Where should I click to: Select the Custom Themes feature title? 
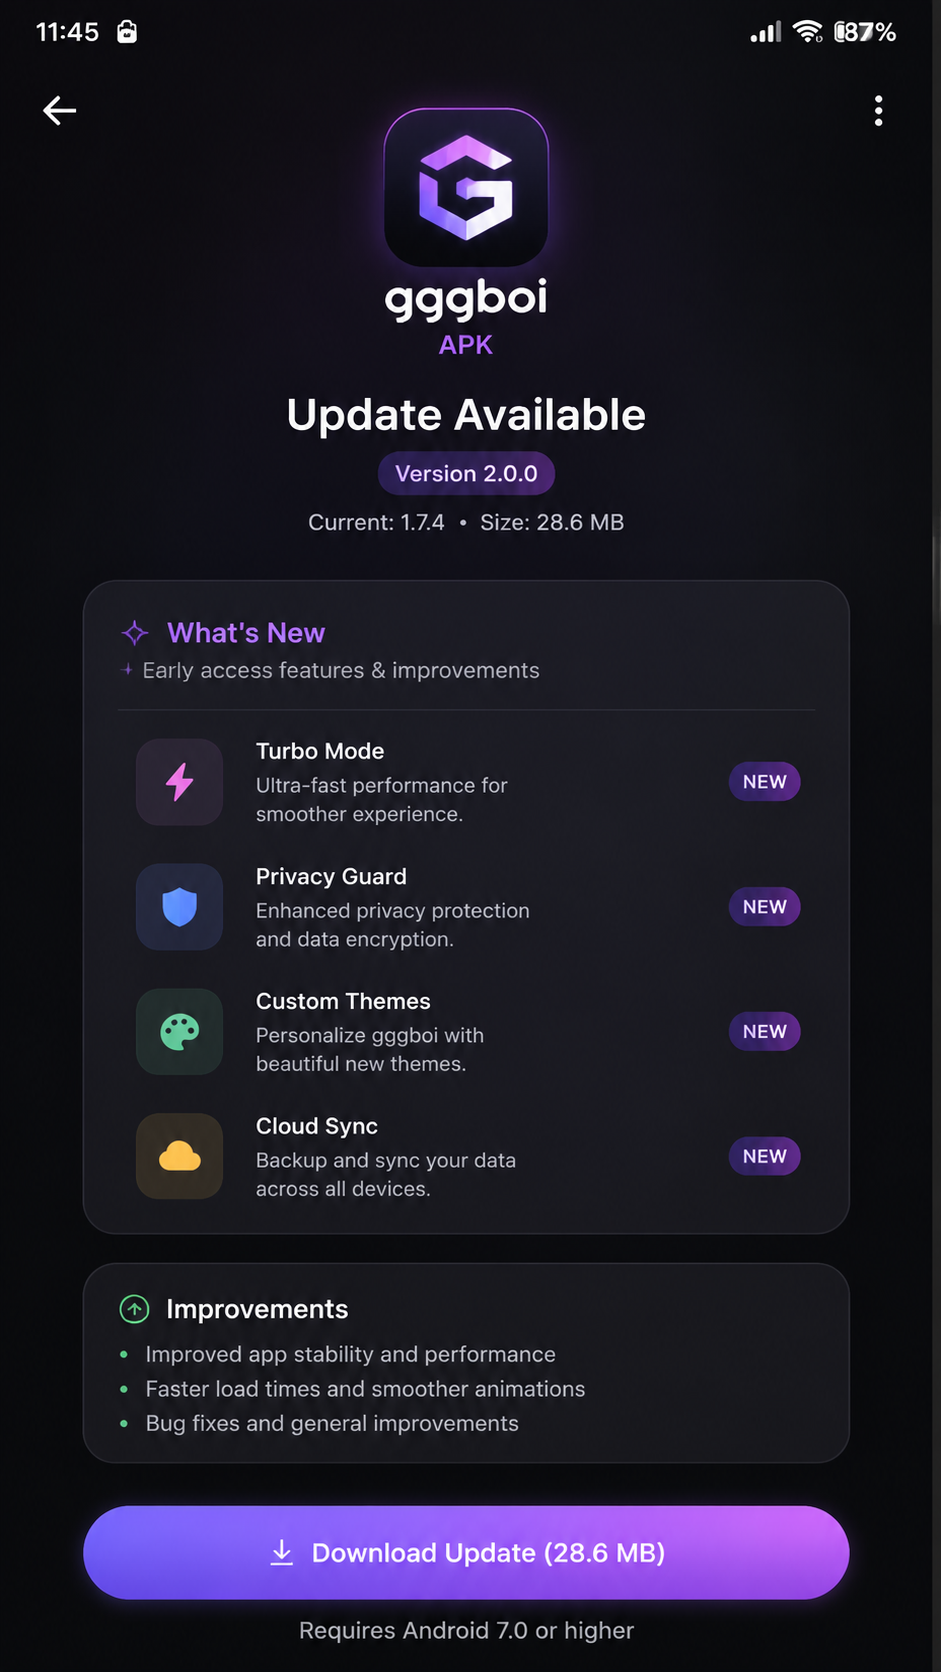coord(343,1001)
